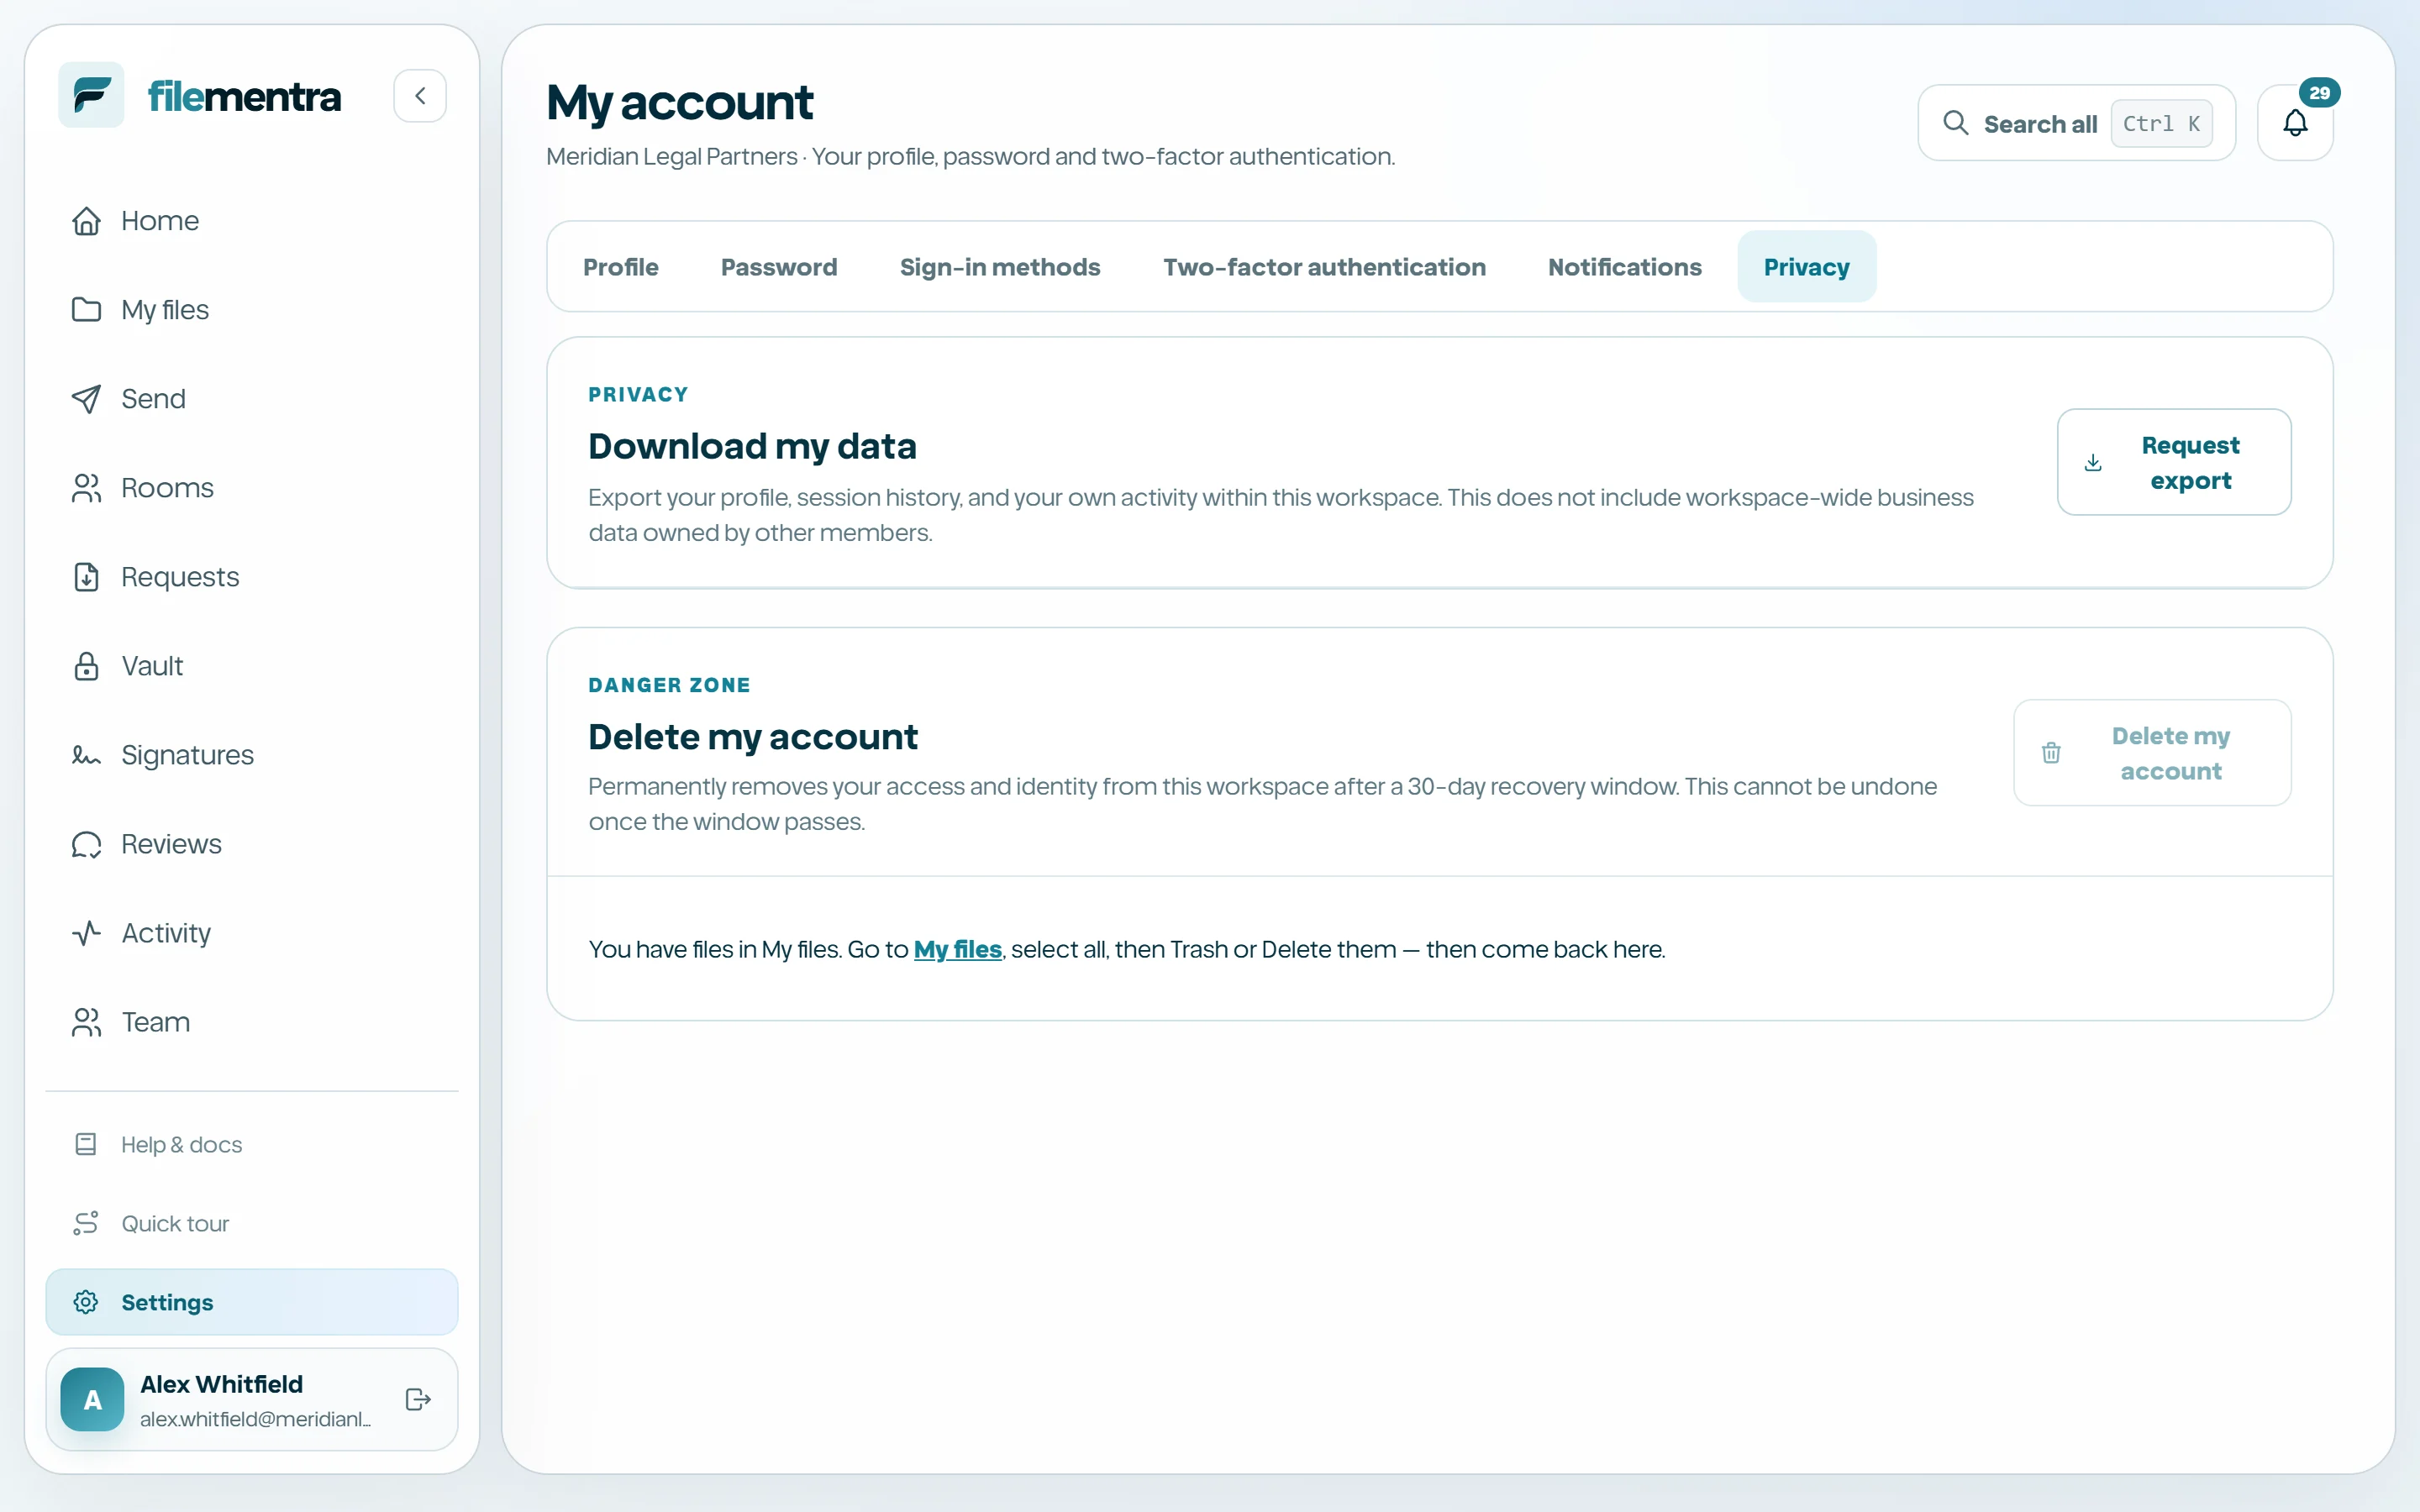
Task: Click the Alex Whitfield avatar
Action: click(x=92, y=1399)
